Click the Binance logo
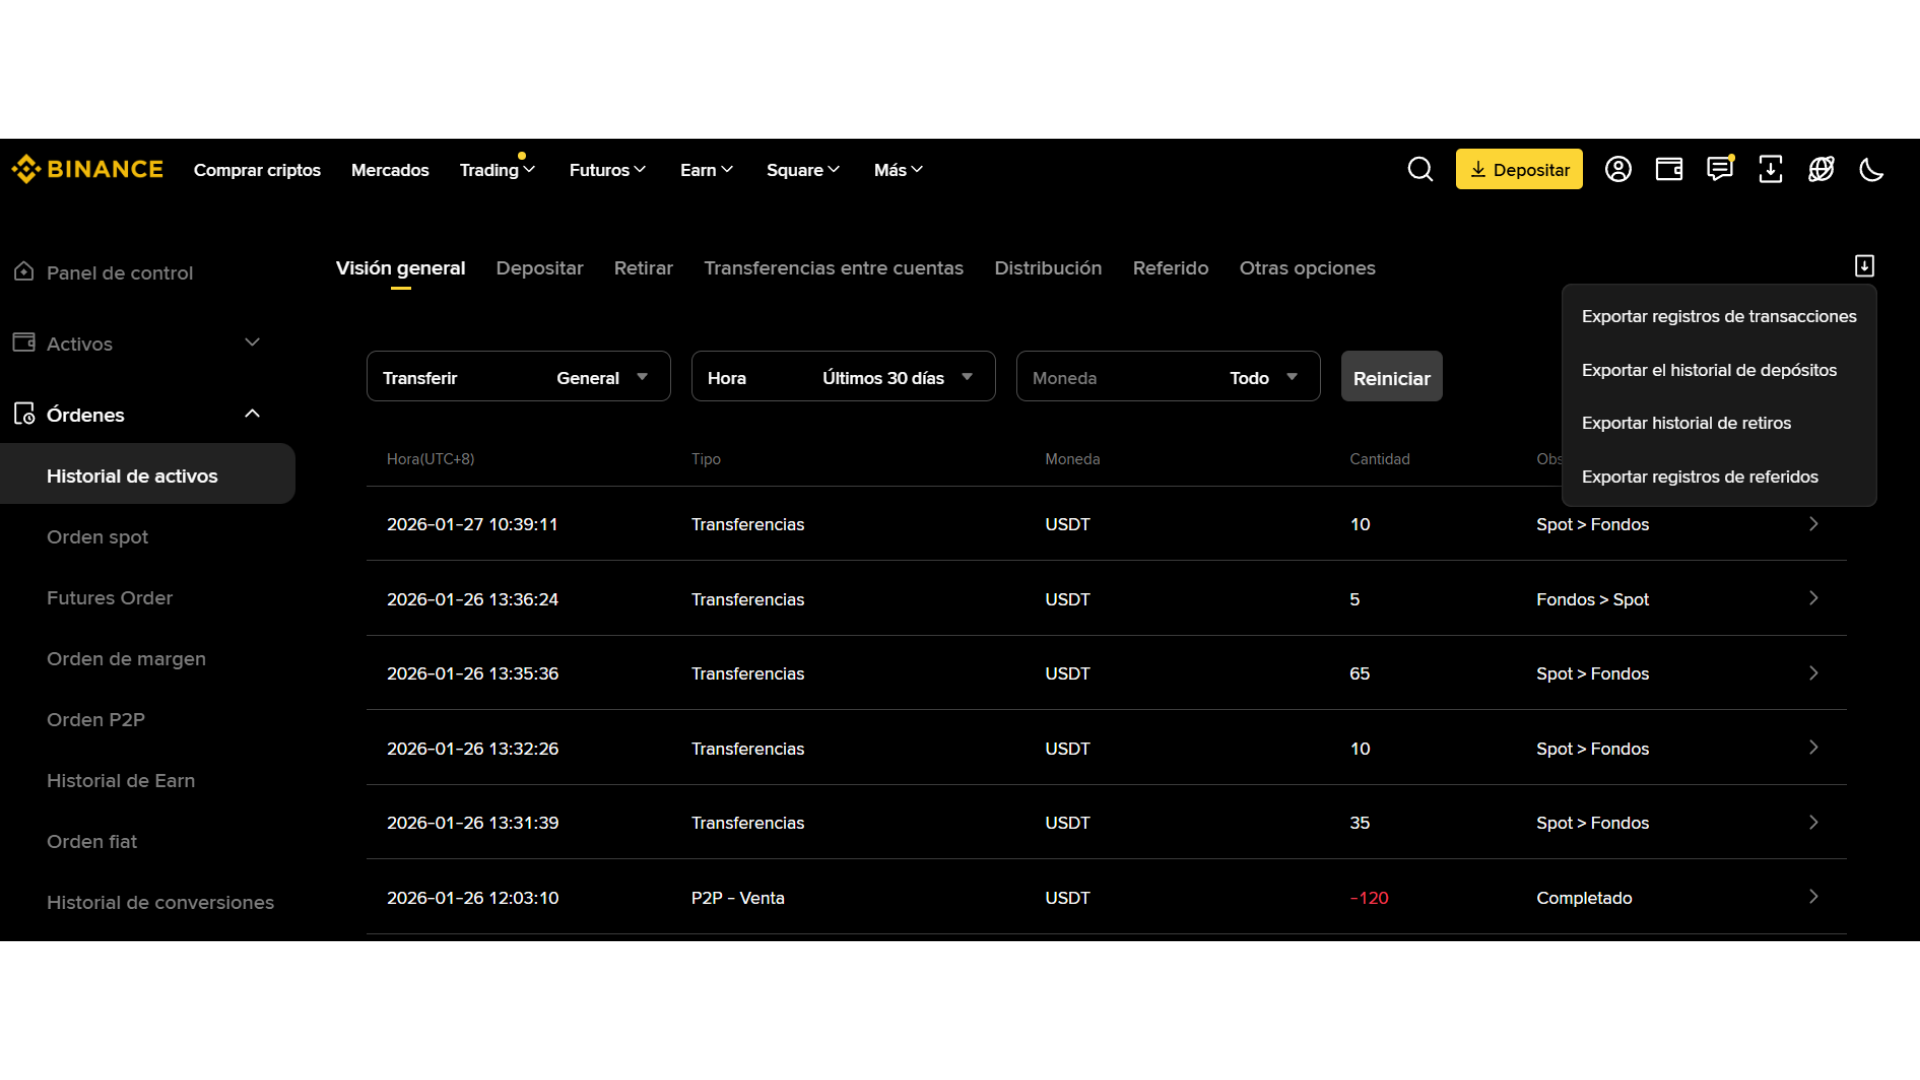The height and width of the screenshot is (1080, 1920). (87, 168)
